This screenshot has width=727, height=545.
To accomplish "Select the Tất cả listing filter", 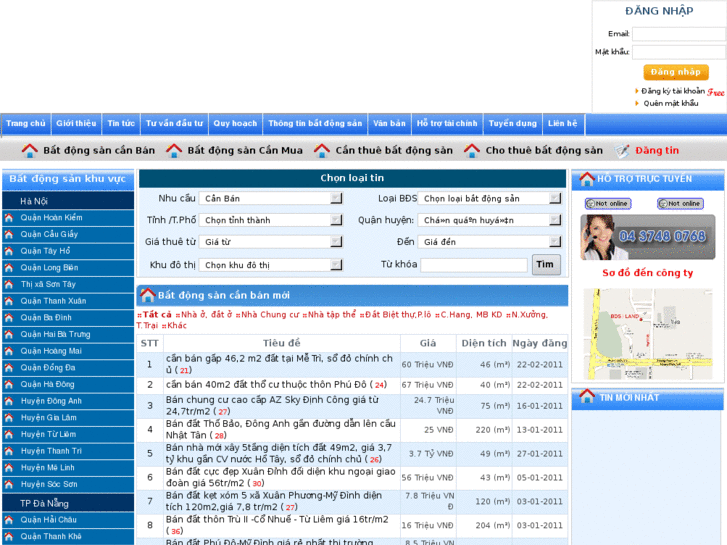I will coord(157,314).
